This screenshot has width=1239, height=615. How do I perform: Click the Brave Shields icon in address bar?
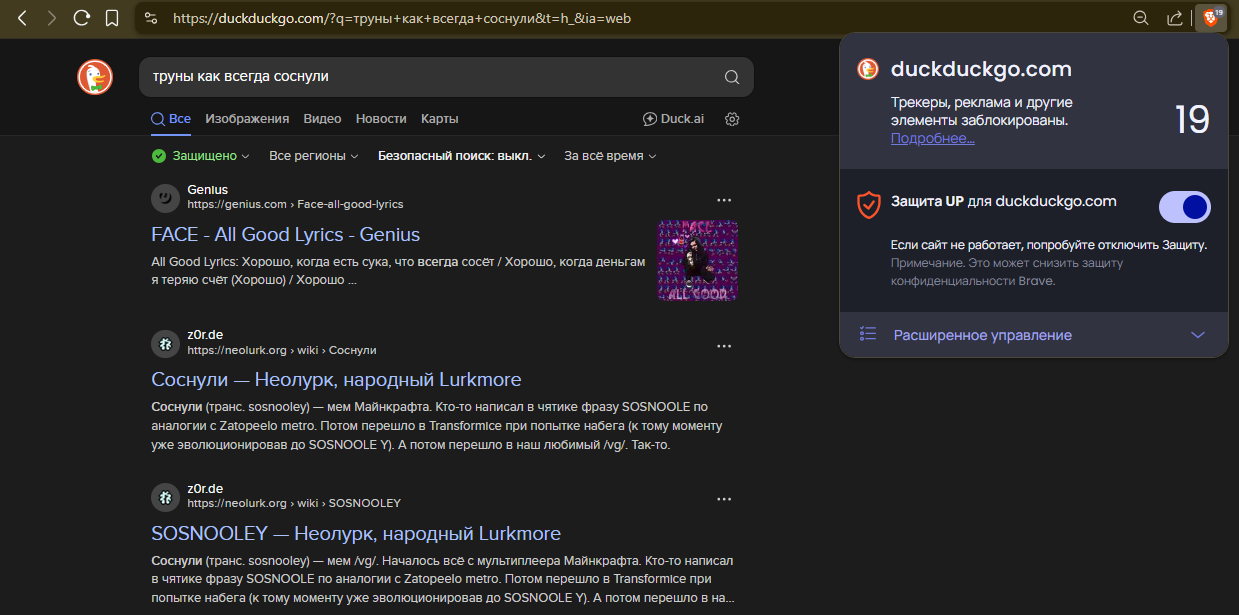pos(1210,18)
